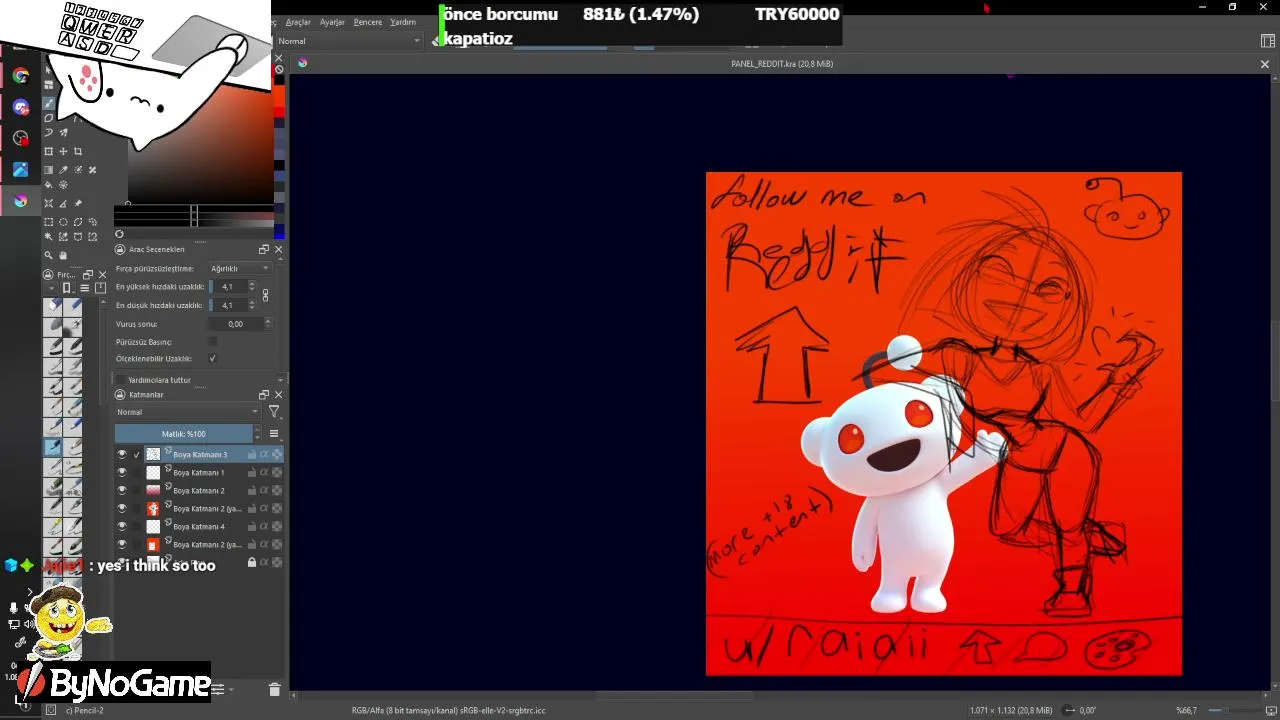Select the Pan hand tool
1280x720 pixels.
64,255
